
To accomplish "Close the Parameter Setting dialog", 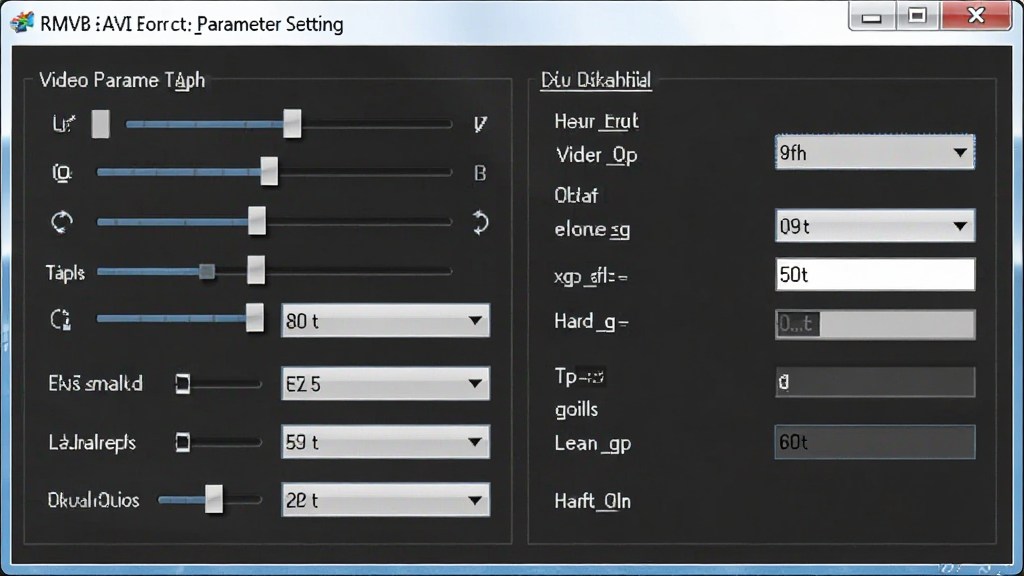I will (x=976, y=16).
